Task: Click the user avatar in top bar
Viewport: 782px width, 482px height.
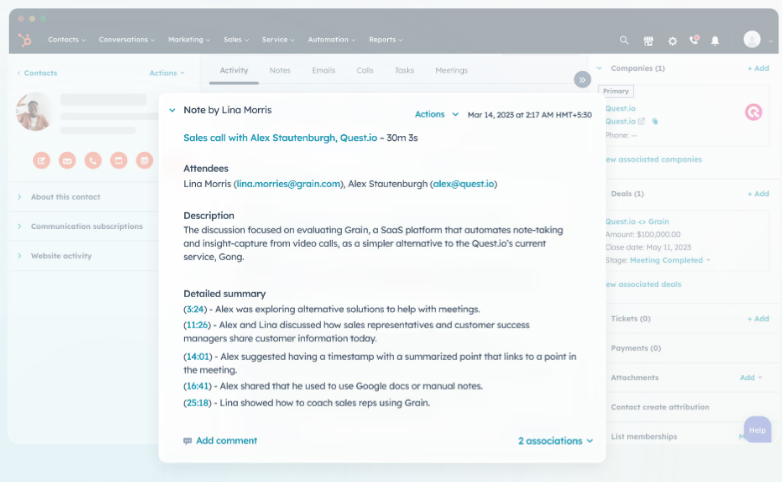Action: [752, 39]
